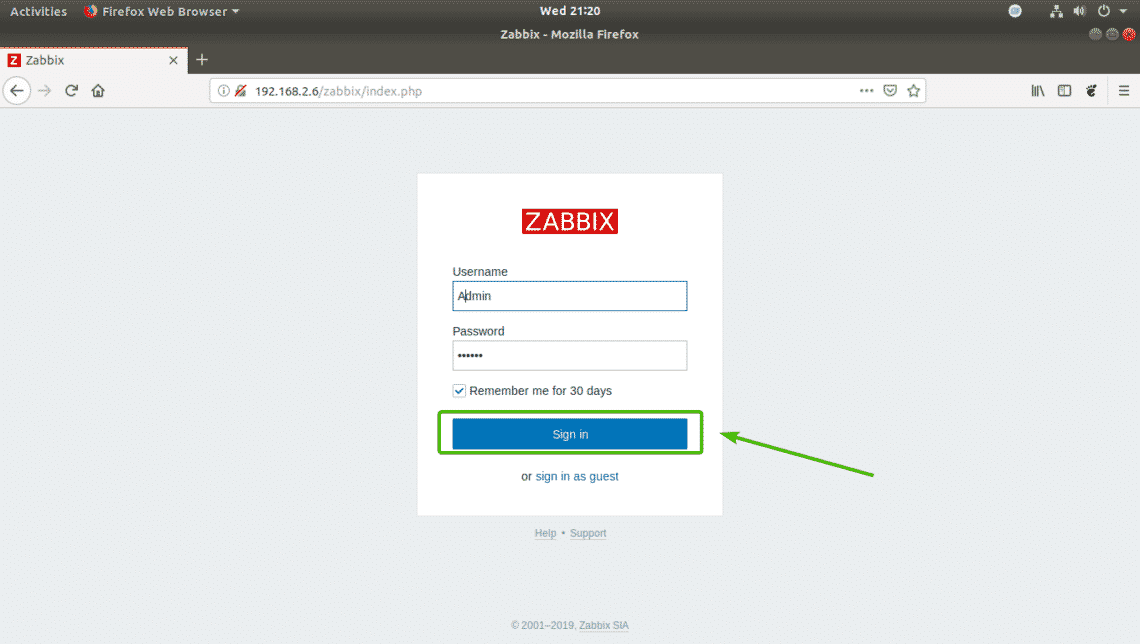This screenshot has height=644, width=1140.
Task: Bookmark this page with the star
Action: click(914, 91)
